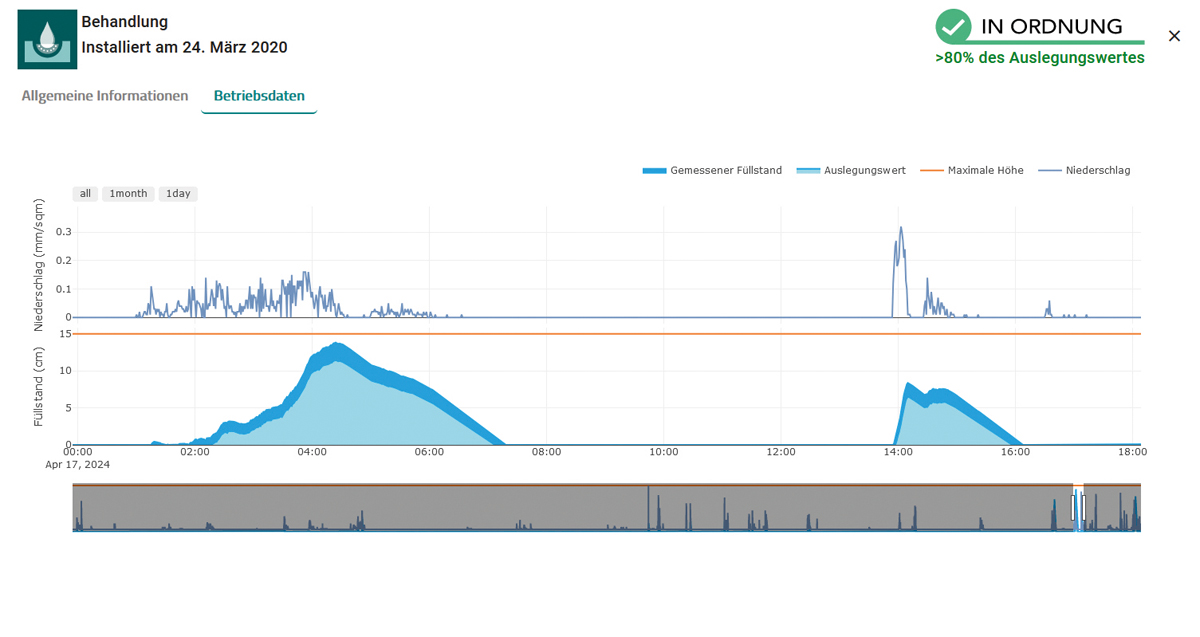Select the Betriebsdaten tab
The height and width of the screenshot is (637, 1200).
click(259, 96)
